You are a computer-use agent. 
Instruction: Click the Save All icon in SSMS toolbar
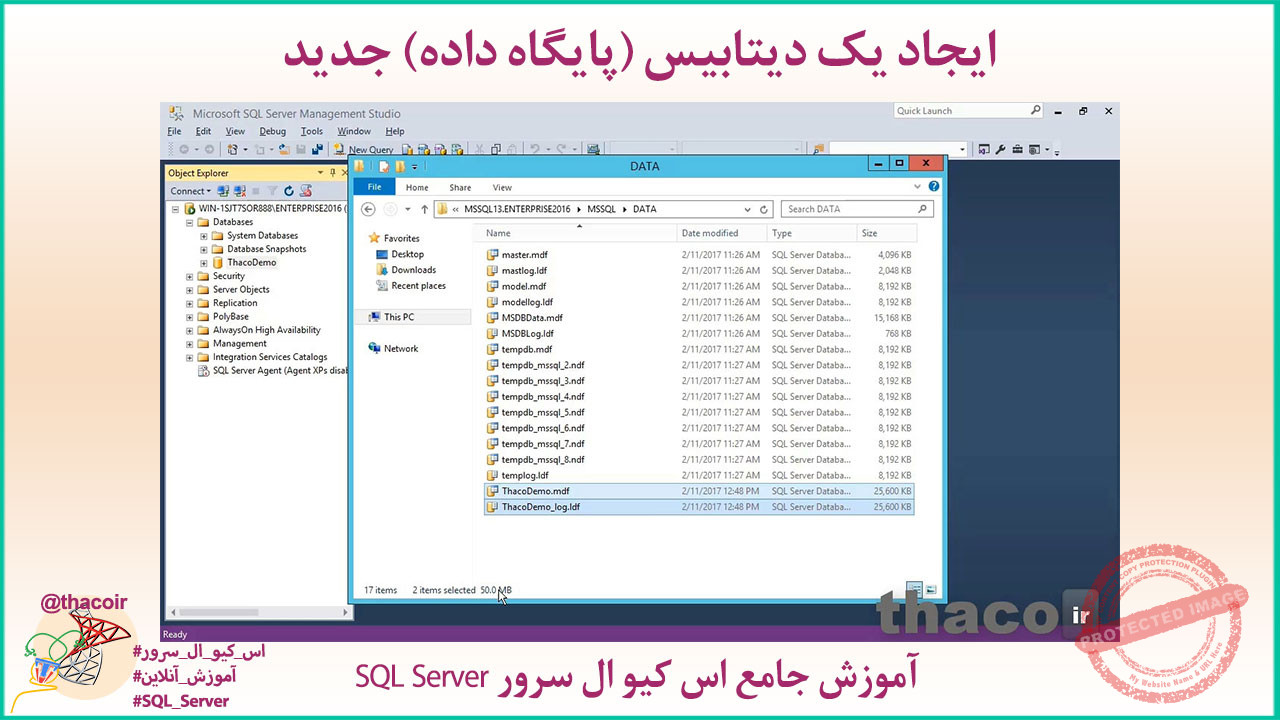coord(317,149)
